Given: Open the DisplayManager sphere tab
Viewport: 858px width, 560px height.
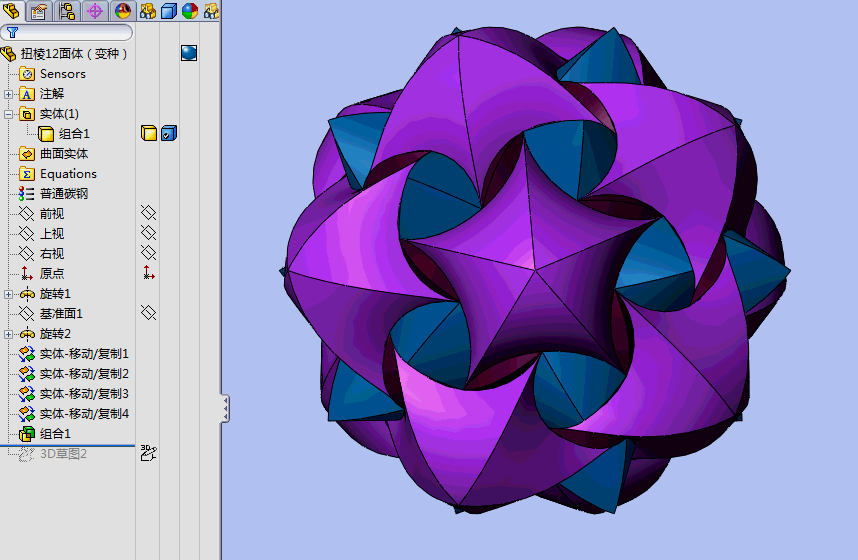Looking at the screenshot, I should 123,10.
